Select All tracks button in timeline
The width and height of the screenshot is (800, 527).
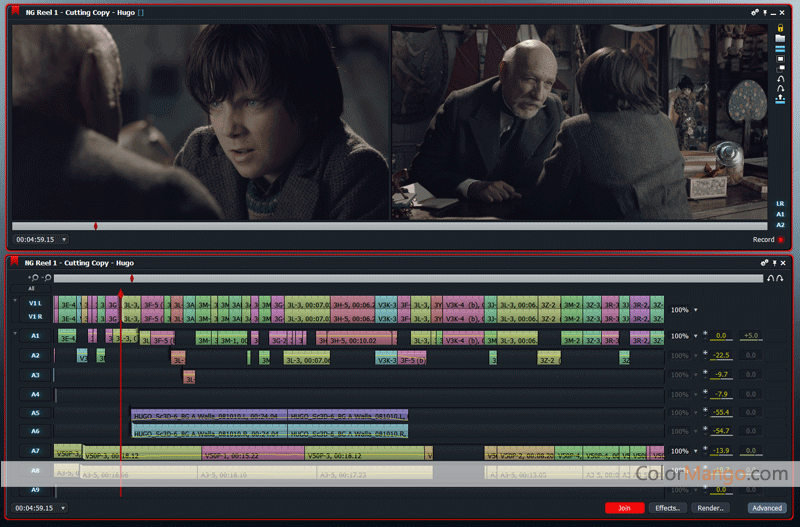point(31,288)
